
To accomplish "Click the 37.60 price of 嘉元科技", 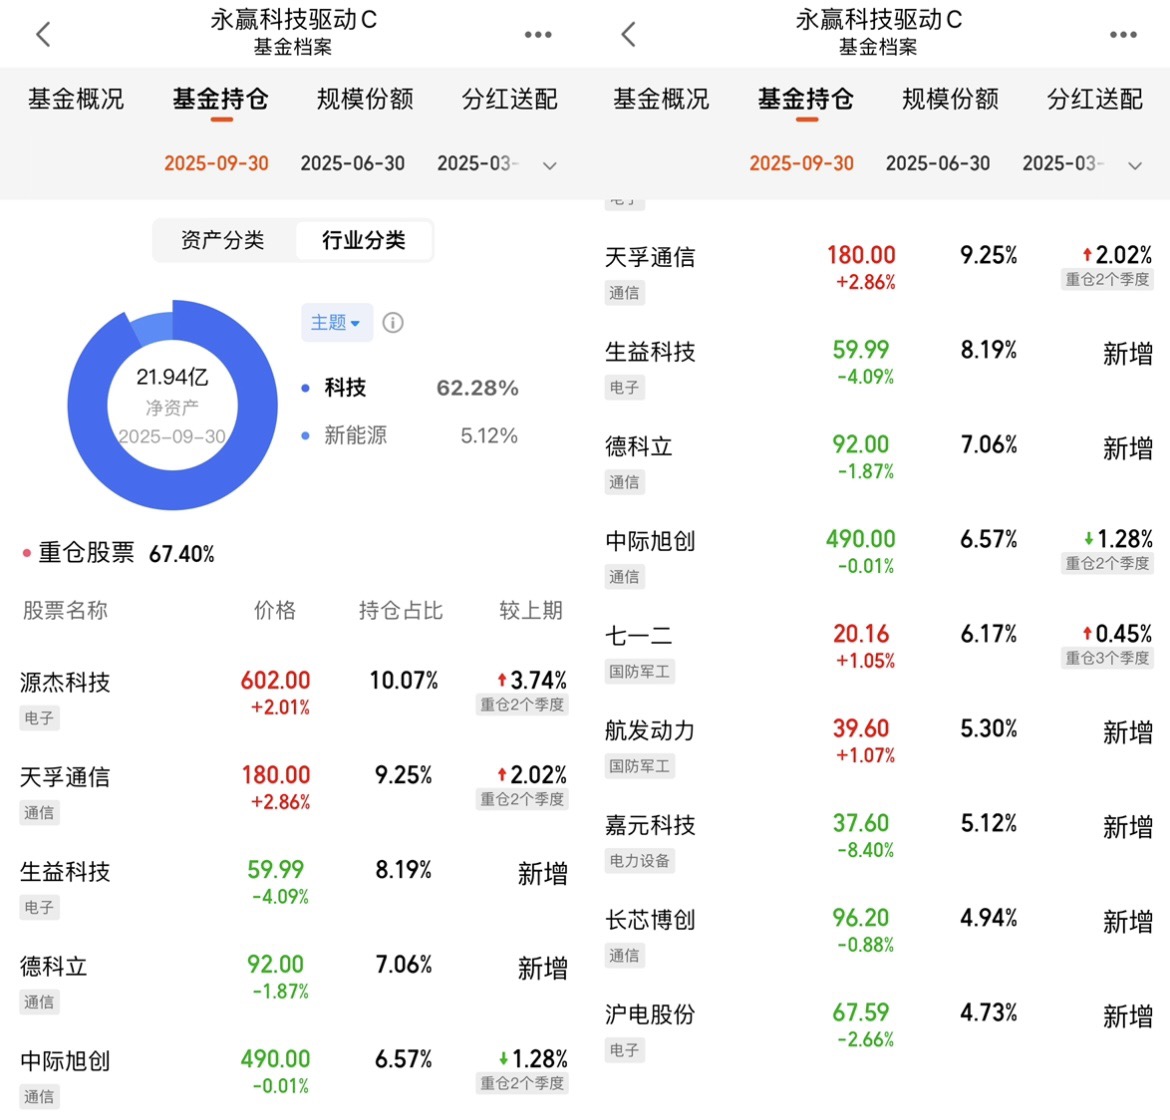I will [861, 824].
